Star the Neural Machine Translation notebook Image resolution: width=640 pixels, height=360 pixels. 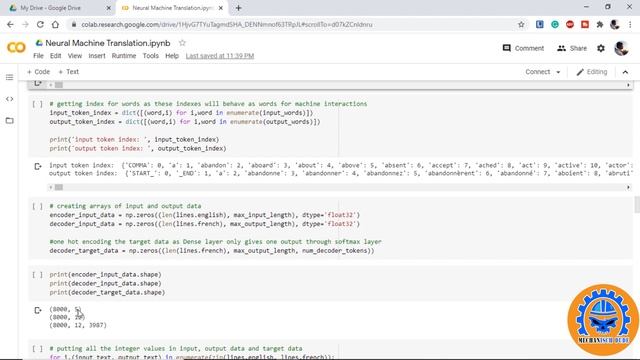tap(182, 42)
